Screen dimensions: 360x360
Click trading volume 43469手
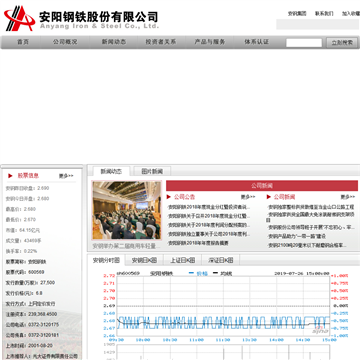point(33,241)
